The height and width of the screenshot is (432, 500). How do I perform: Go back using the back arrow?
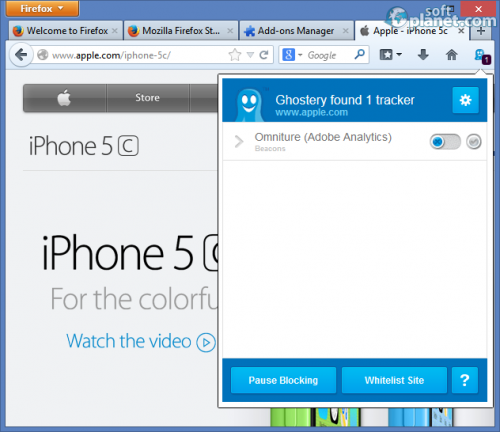(x=21, y=55)
